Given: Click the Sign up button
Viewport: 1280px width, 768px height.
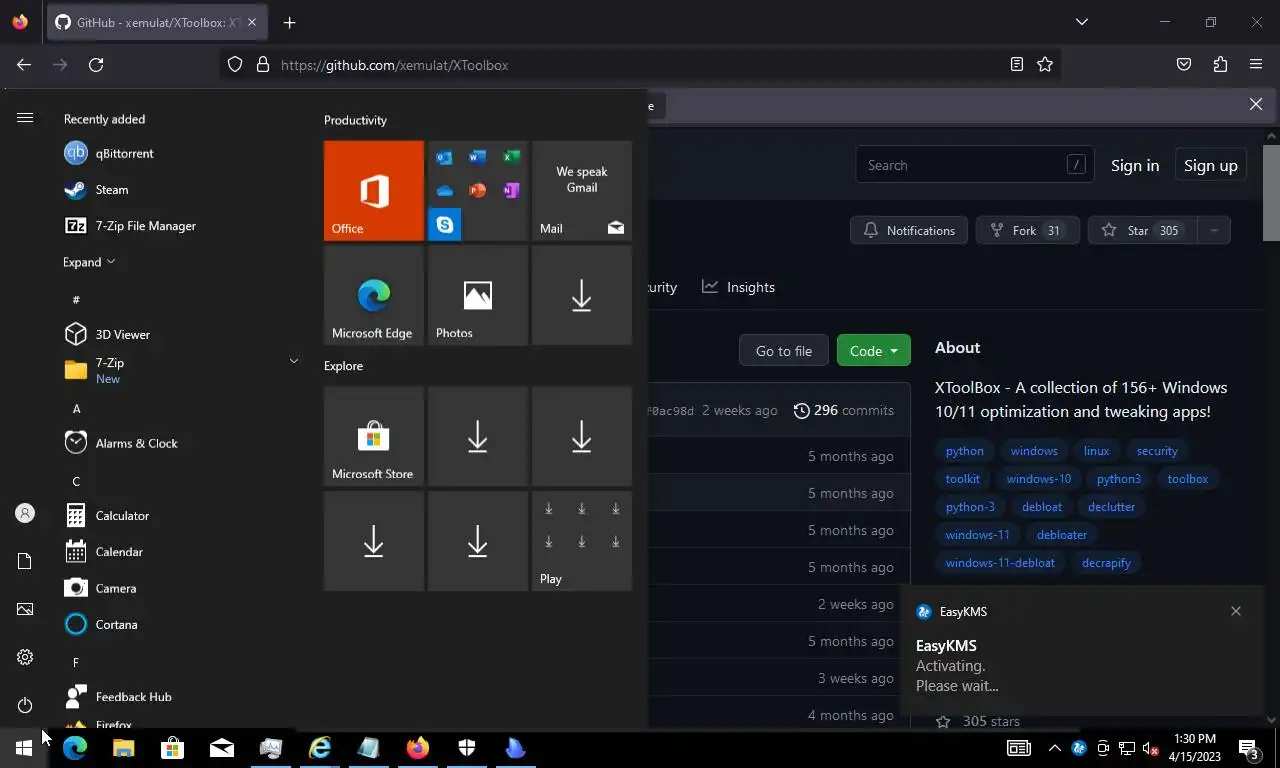Looking at the screenshot, I should [x=1210, y=166].
